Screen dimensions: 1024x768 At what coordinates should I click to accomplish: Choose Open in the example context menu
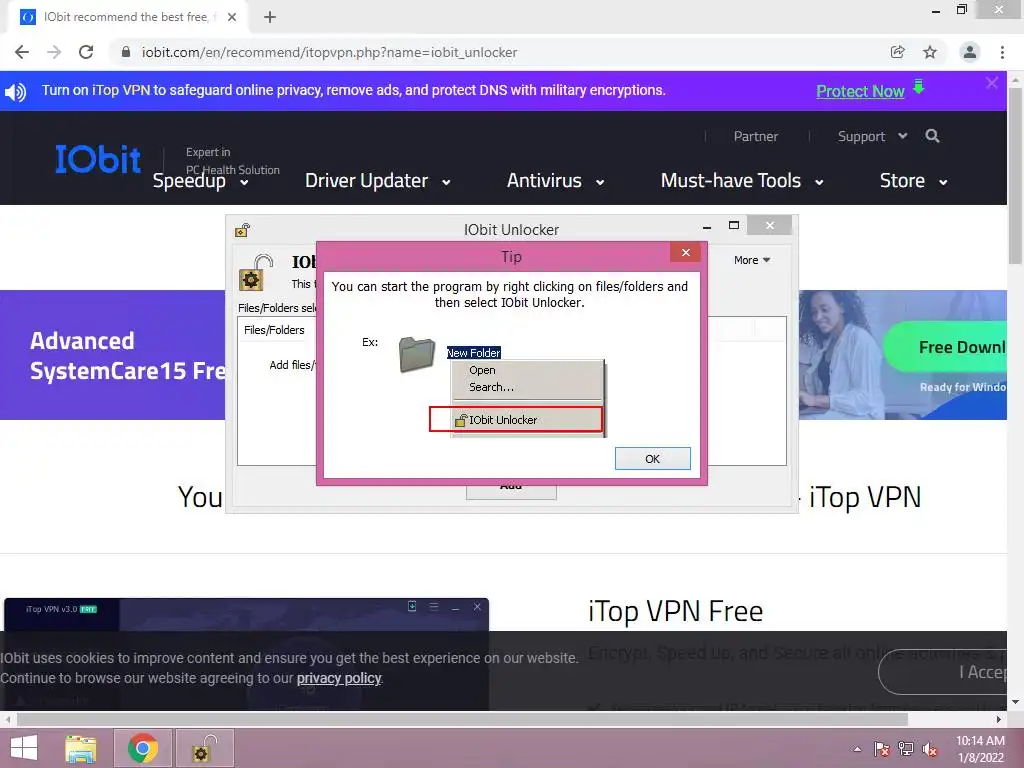point(482,370)
